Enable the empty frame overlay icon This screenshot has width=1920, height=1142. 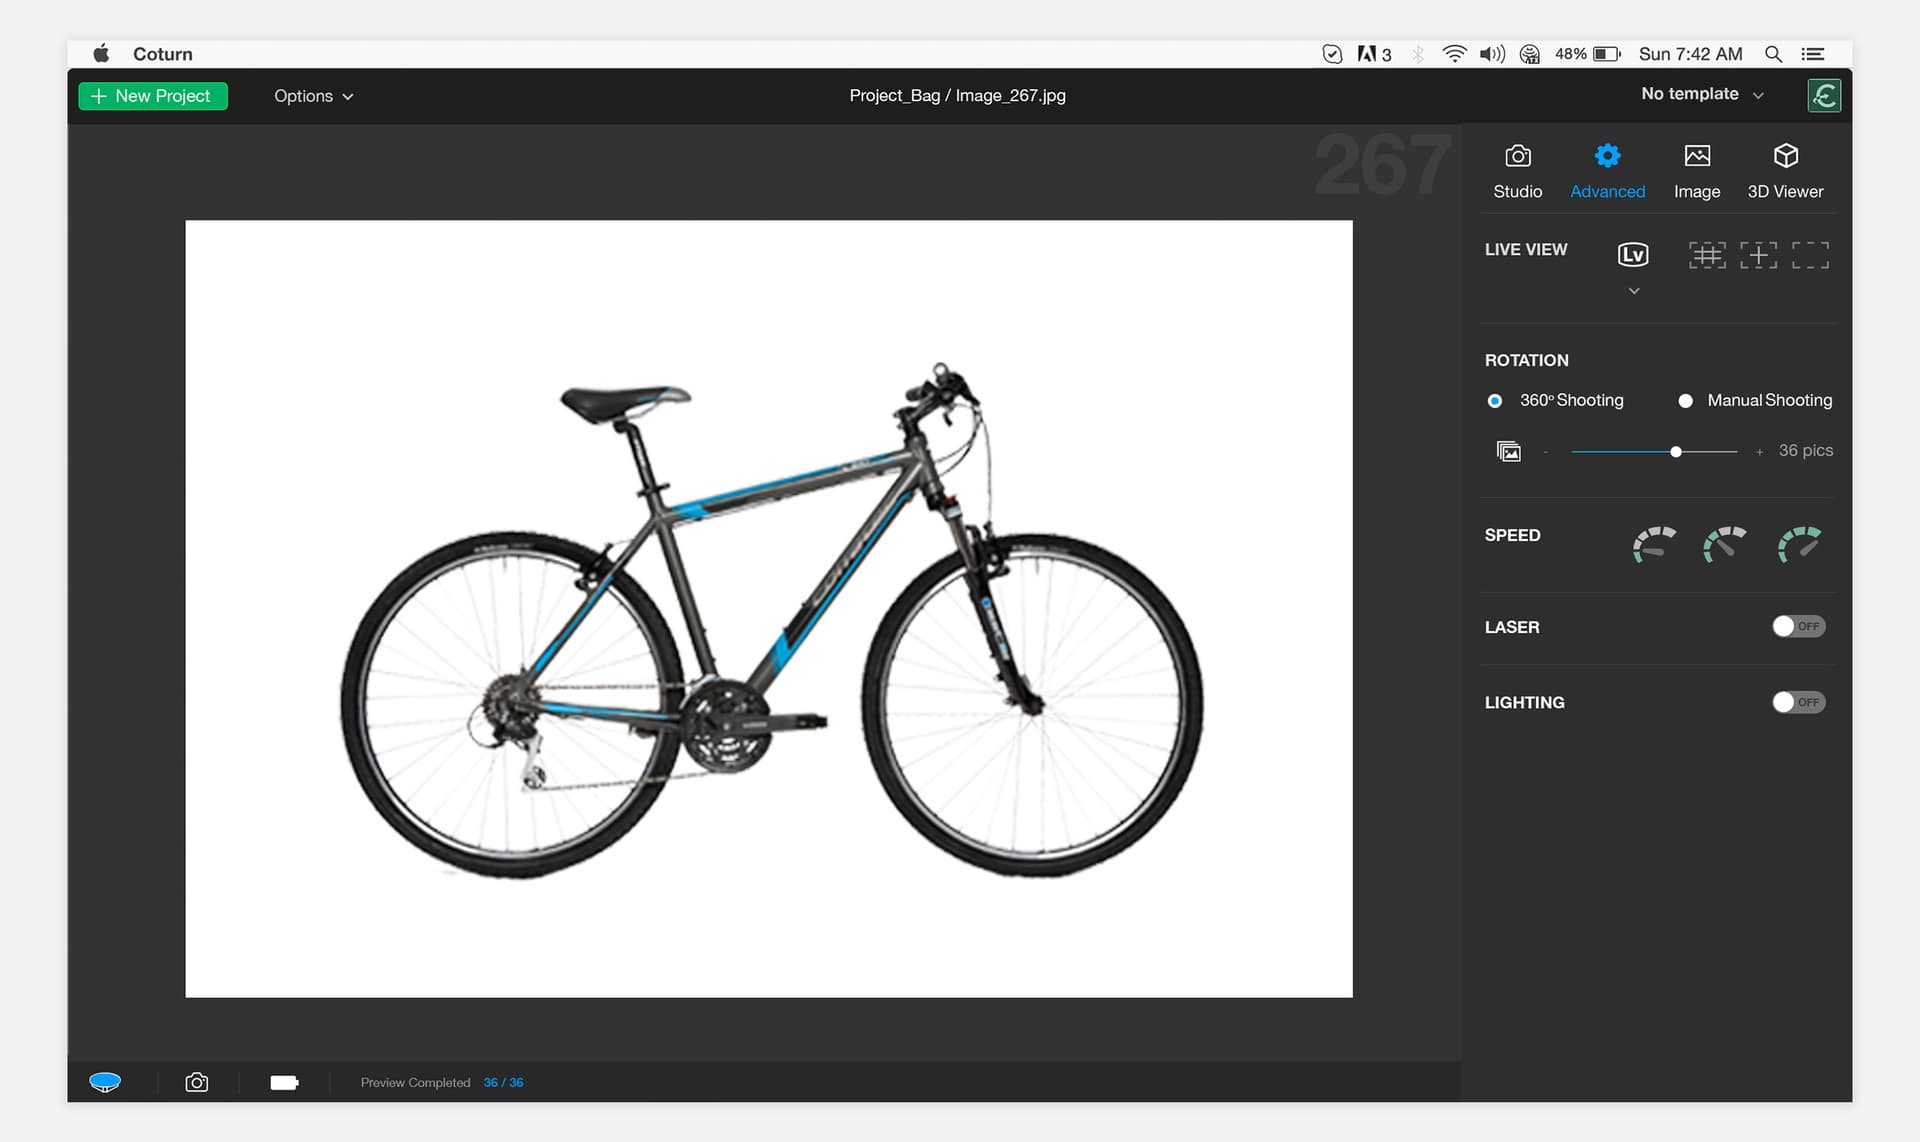pos(1810,255)
